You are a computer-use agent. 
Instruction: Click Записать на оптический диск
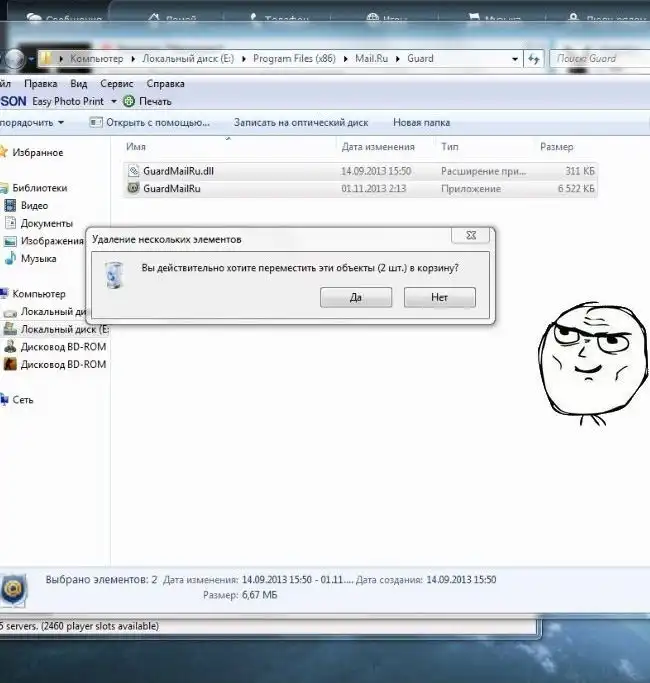click(x=300, y=123)
